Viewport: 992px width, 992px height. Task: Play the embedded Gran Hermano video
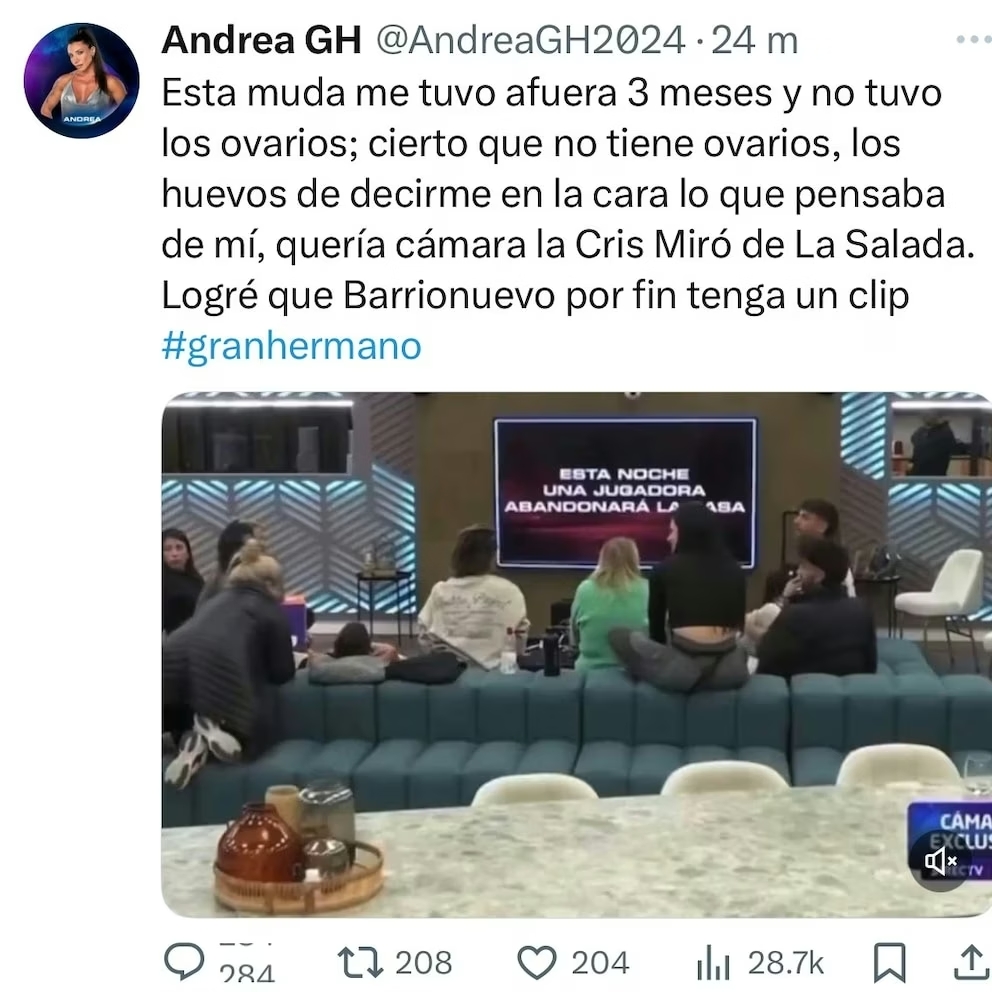[576, 655]
